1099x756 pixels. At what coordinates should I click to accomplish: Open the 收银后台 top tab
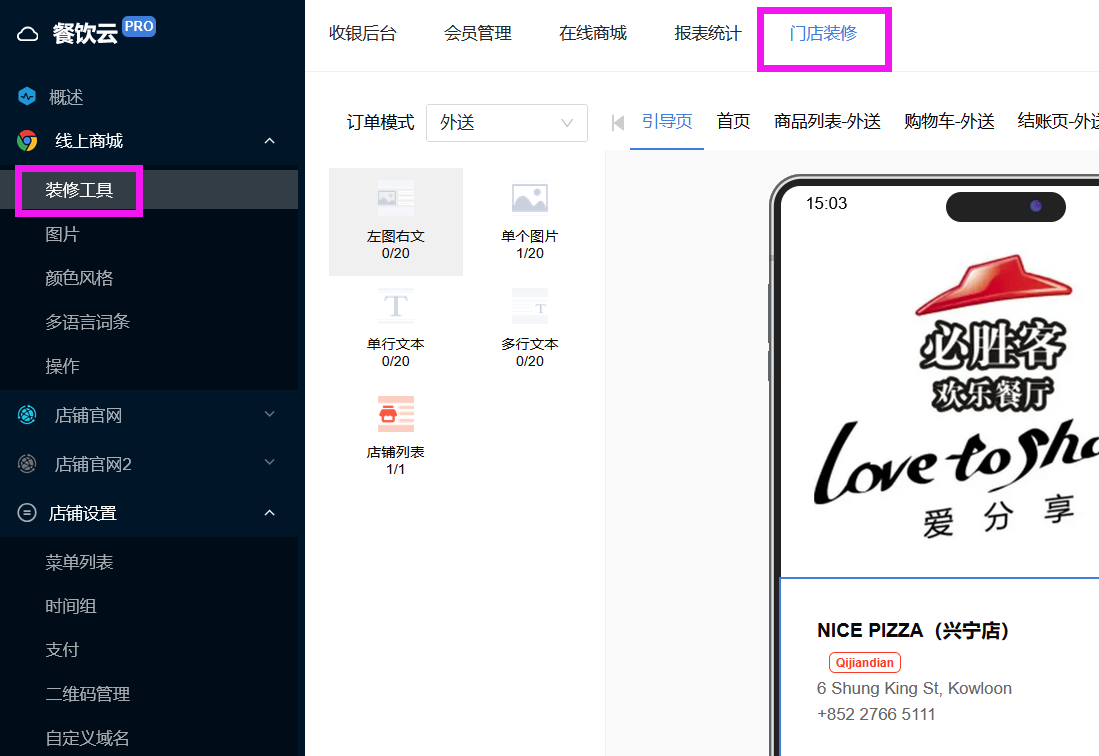click(x=362, y=33)
